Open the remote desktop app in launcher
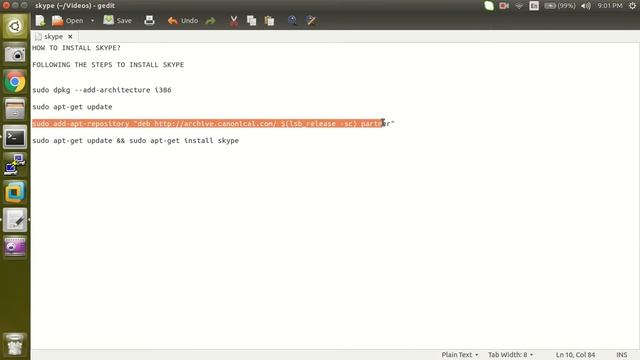 point(15,165)
